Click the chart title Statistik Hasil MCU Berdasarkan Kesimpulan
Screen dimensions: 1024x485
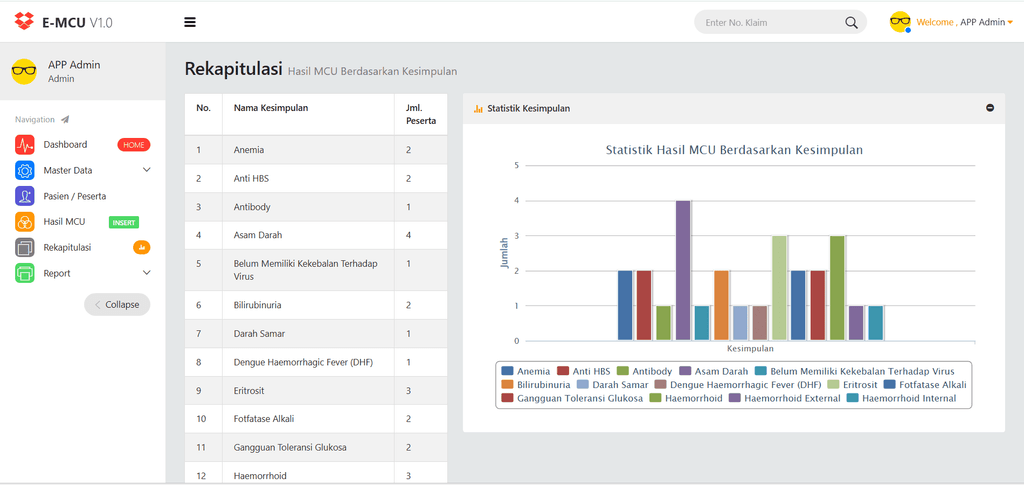click(734, 150)
